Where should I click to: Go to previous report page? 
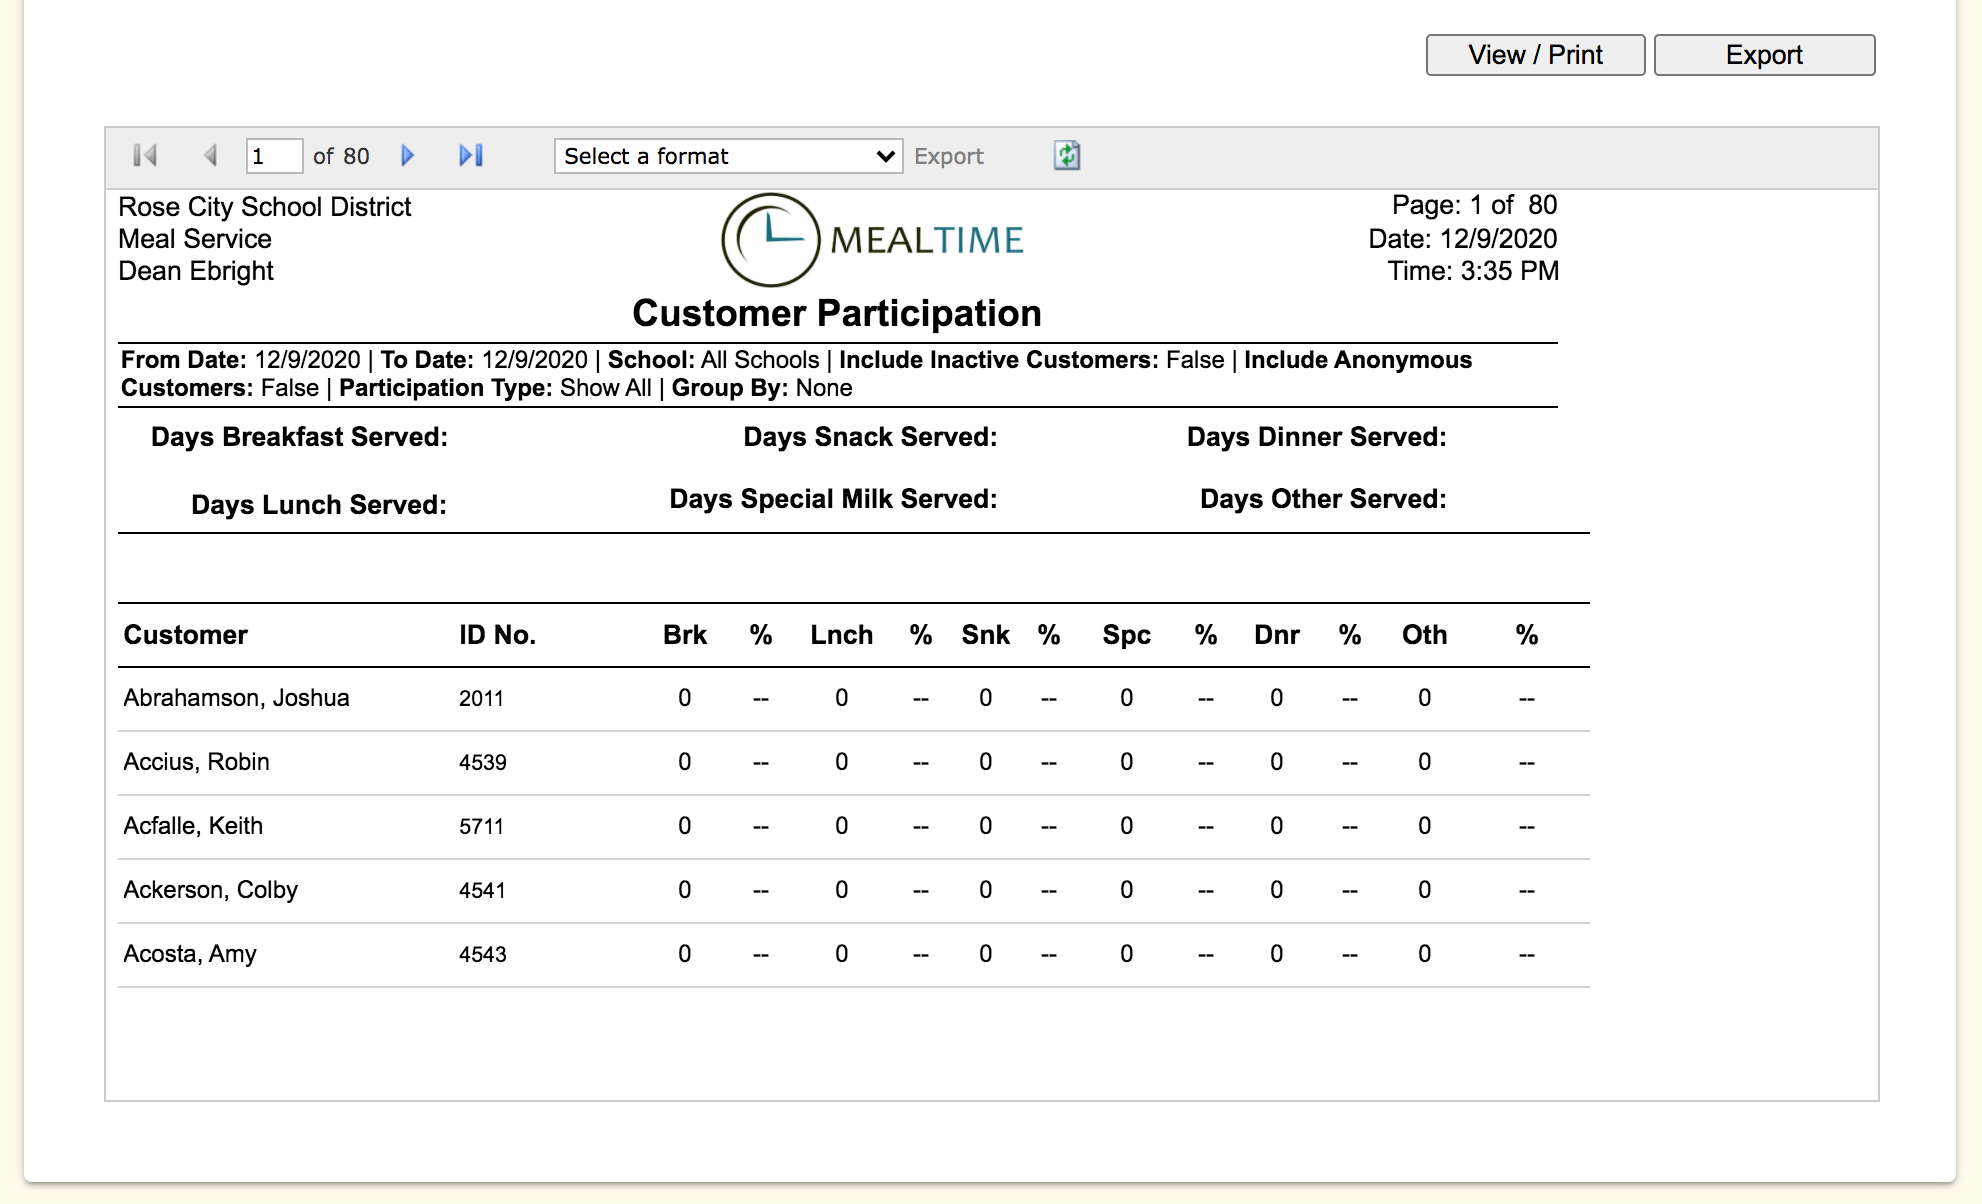coord(210,156)
